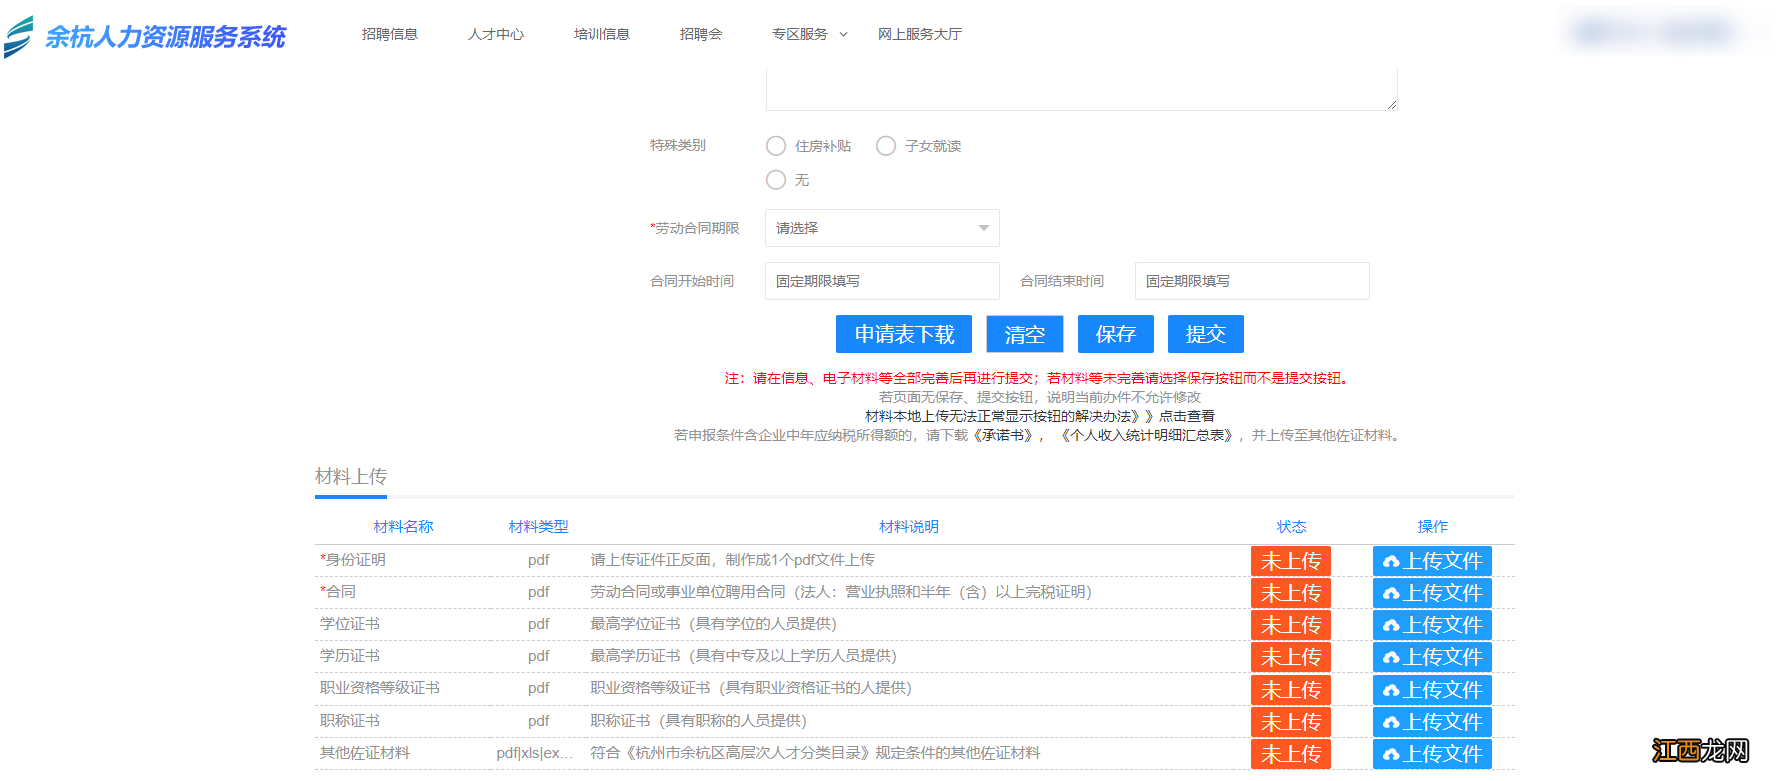
Task: Click 未上传 status in 合同 row
Action: [x=1291, y=593]
